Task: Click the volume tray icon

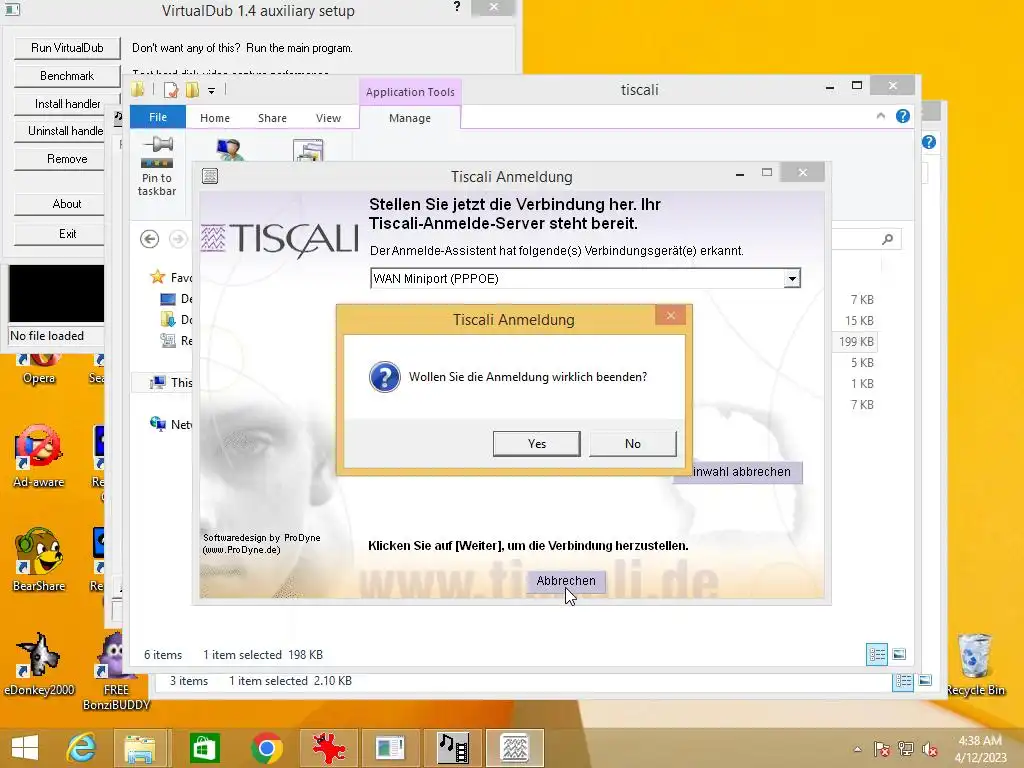Action: coord(929,749)
